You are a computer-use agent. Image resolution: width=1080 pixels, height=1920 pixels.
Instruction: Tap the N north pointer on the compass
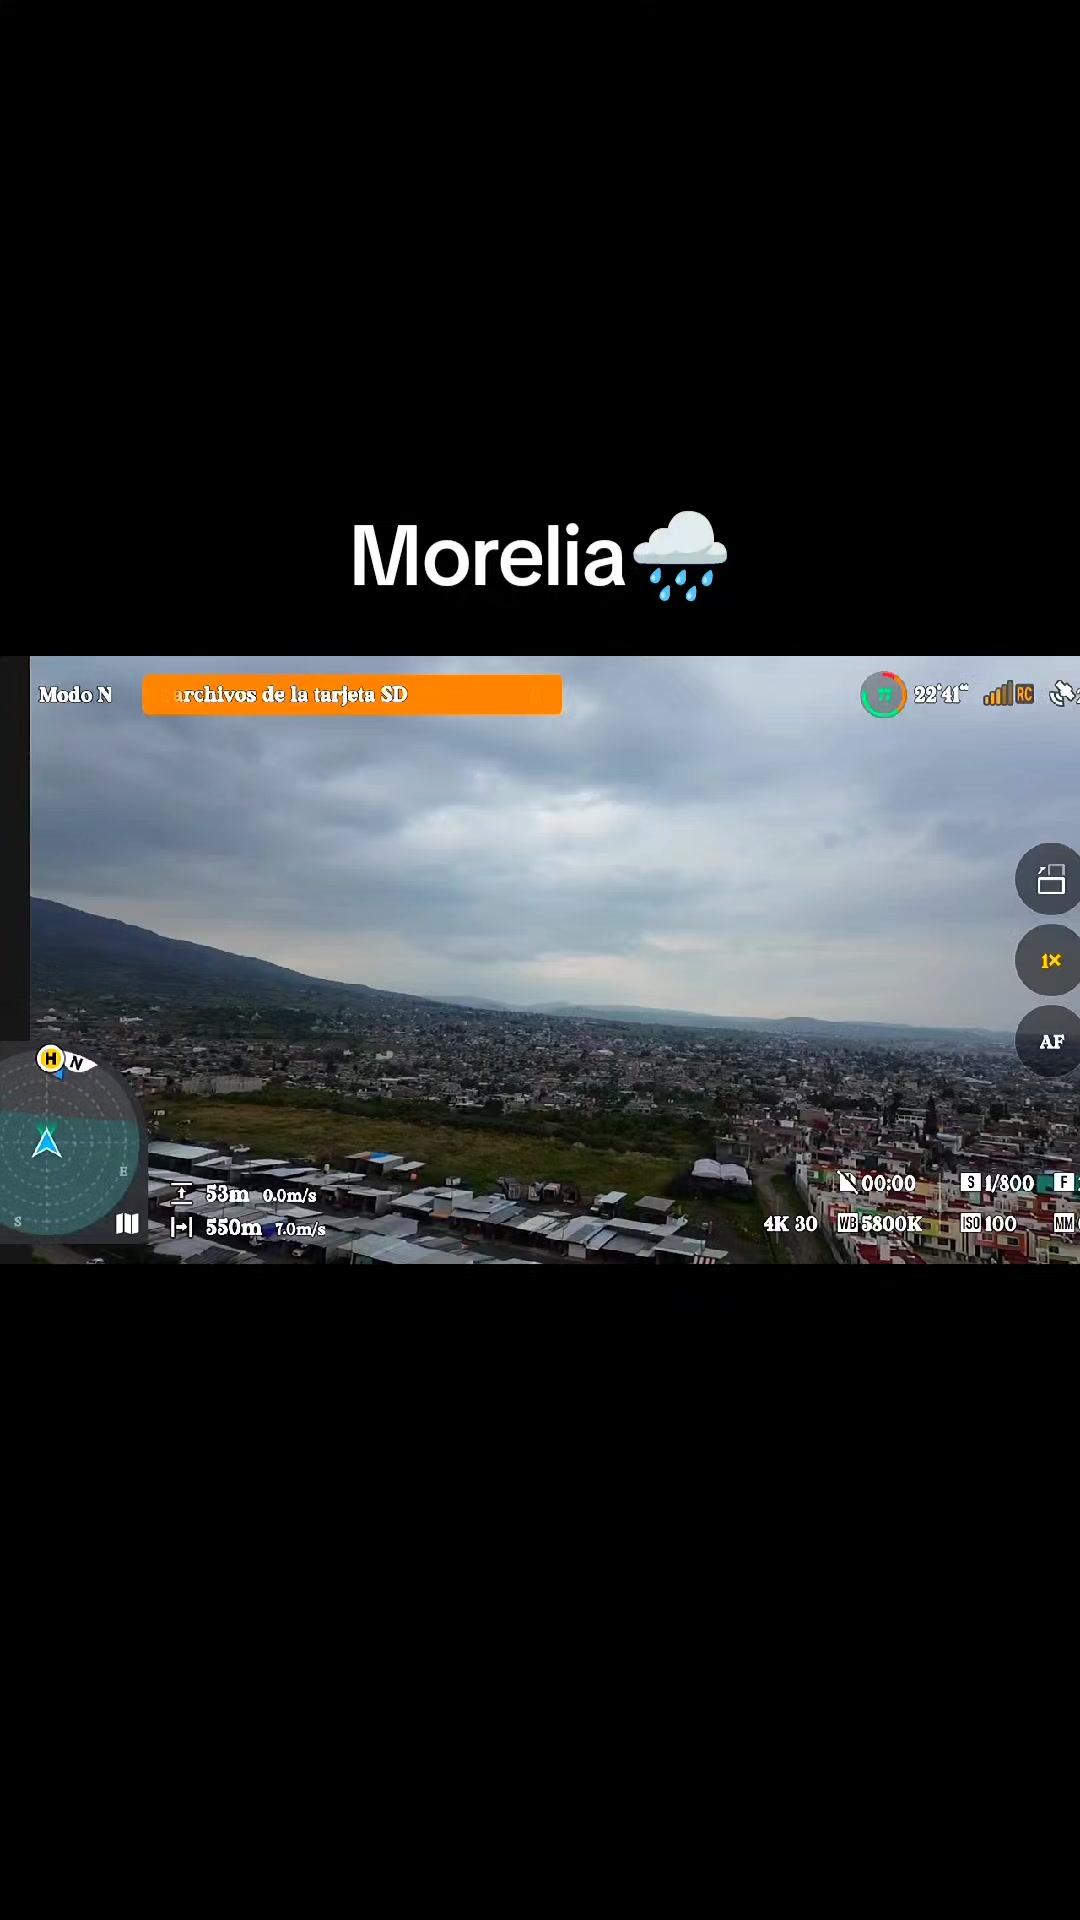coord(80,1063)
